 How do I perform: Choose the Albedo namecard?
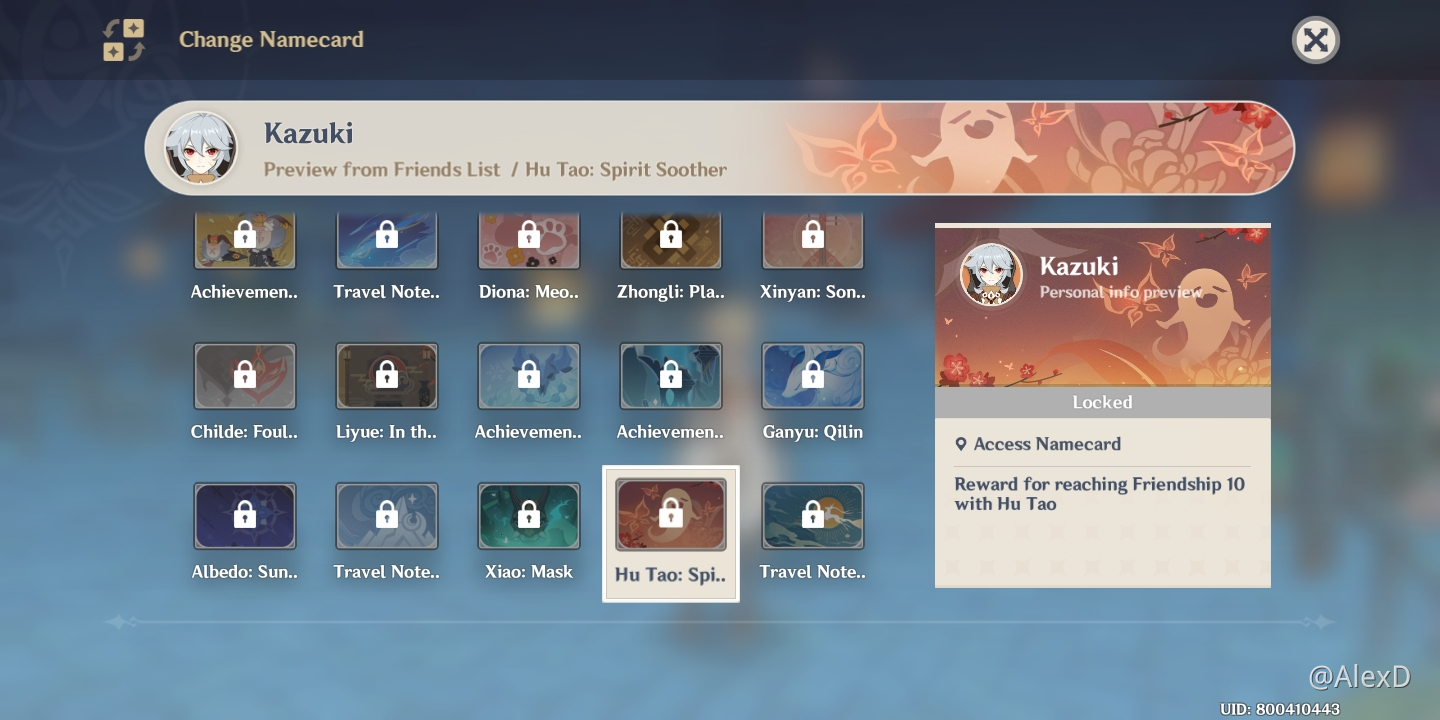245,517
